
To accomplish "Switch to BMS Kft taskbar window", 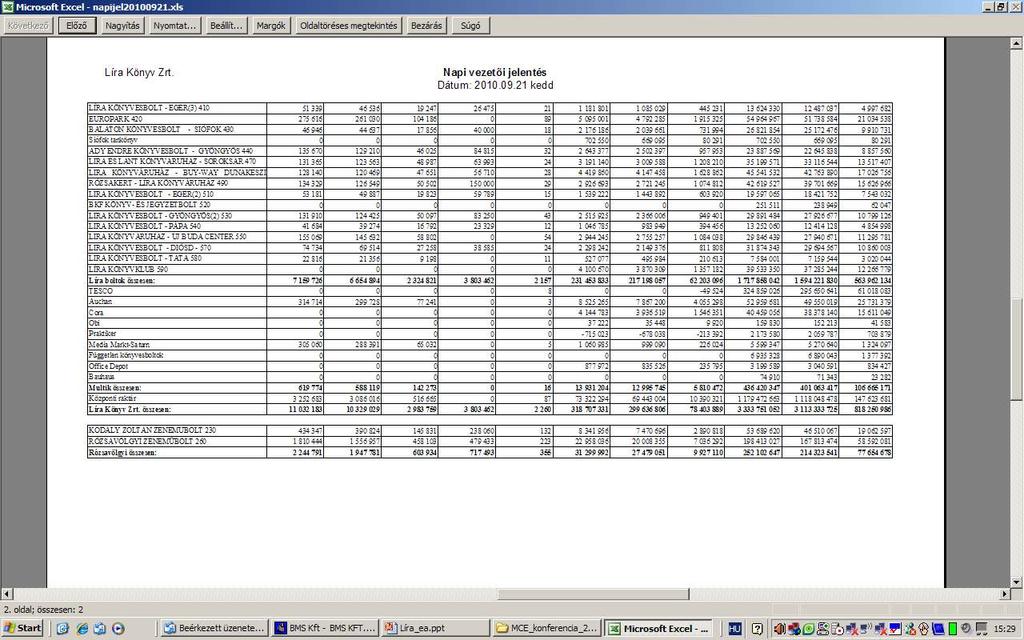I will [x=325, y=628].
